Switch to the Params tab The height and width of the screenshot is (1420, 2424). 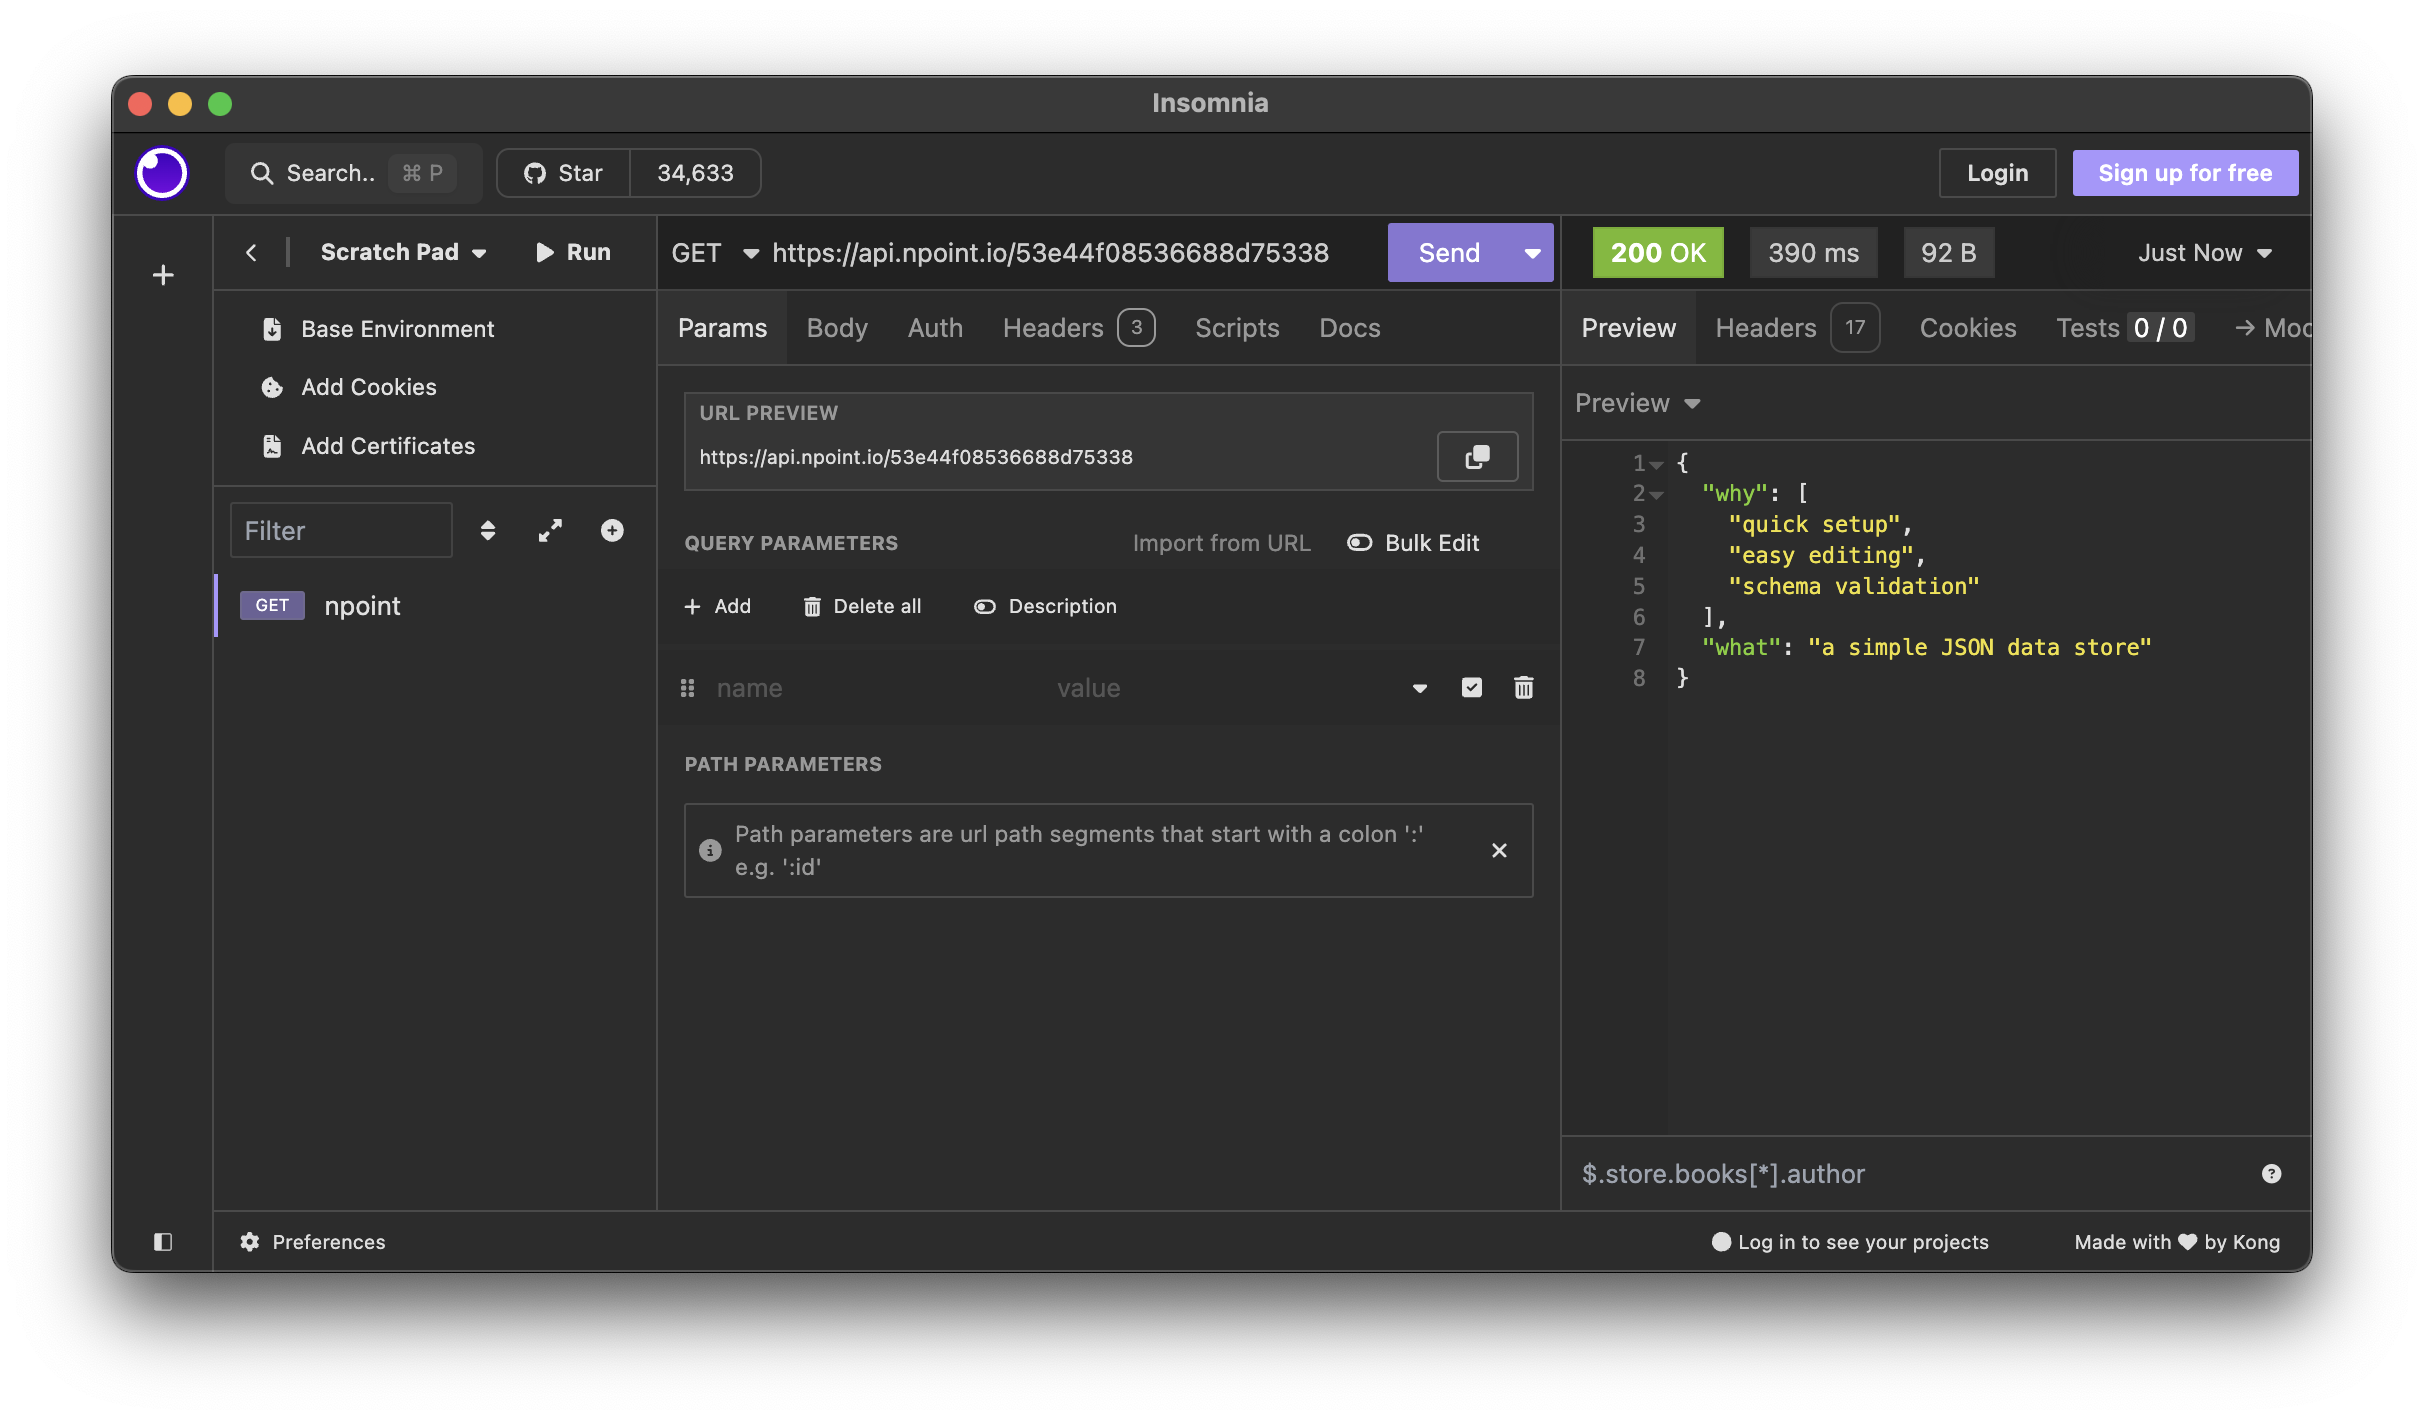[722, 328]
